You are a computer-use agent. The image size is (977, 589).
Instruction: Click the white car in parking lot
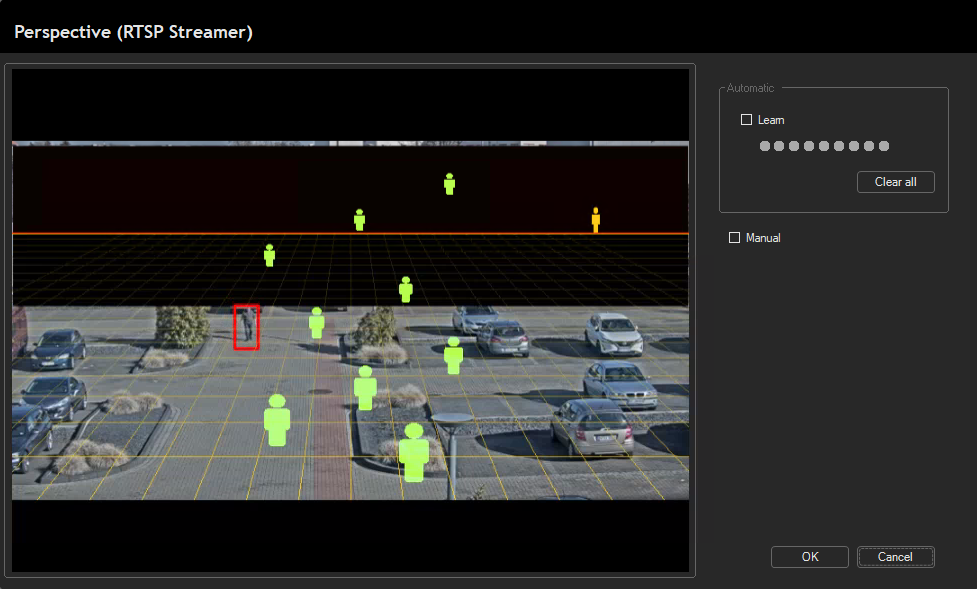(614, 333)
